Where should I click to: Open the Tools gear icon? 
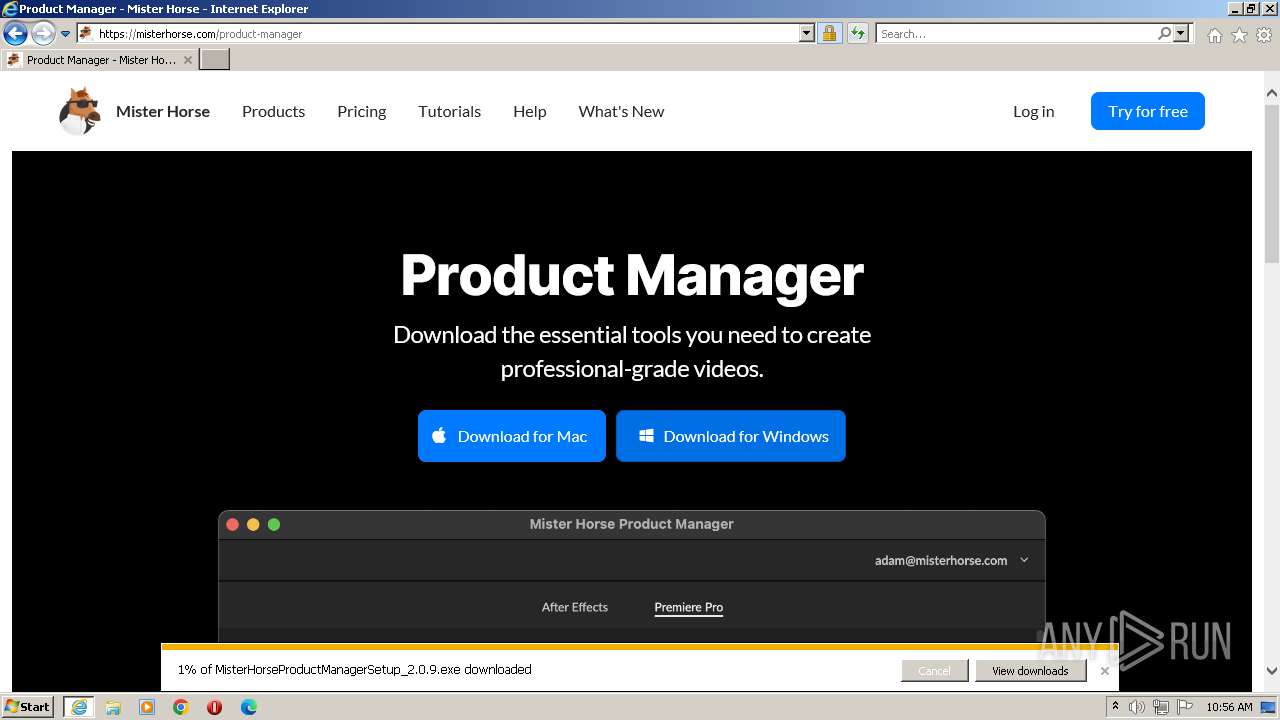click(1264, 35)
